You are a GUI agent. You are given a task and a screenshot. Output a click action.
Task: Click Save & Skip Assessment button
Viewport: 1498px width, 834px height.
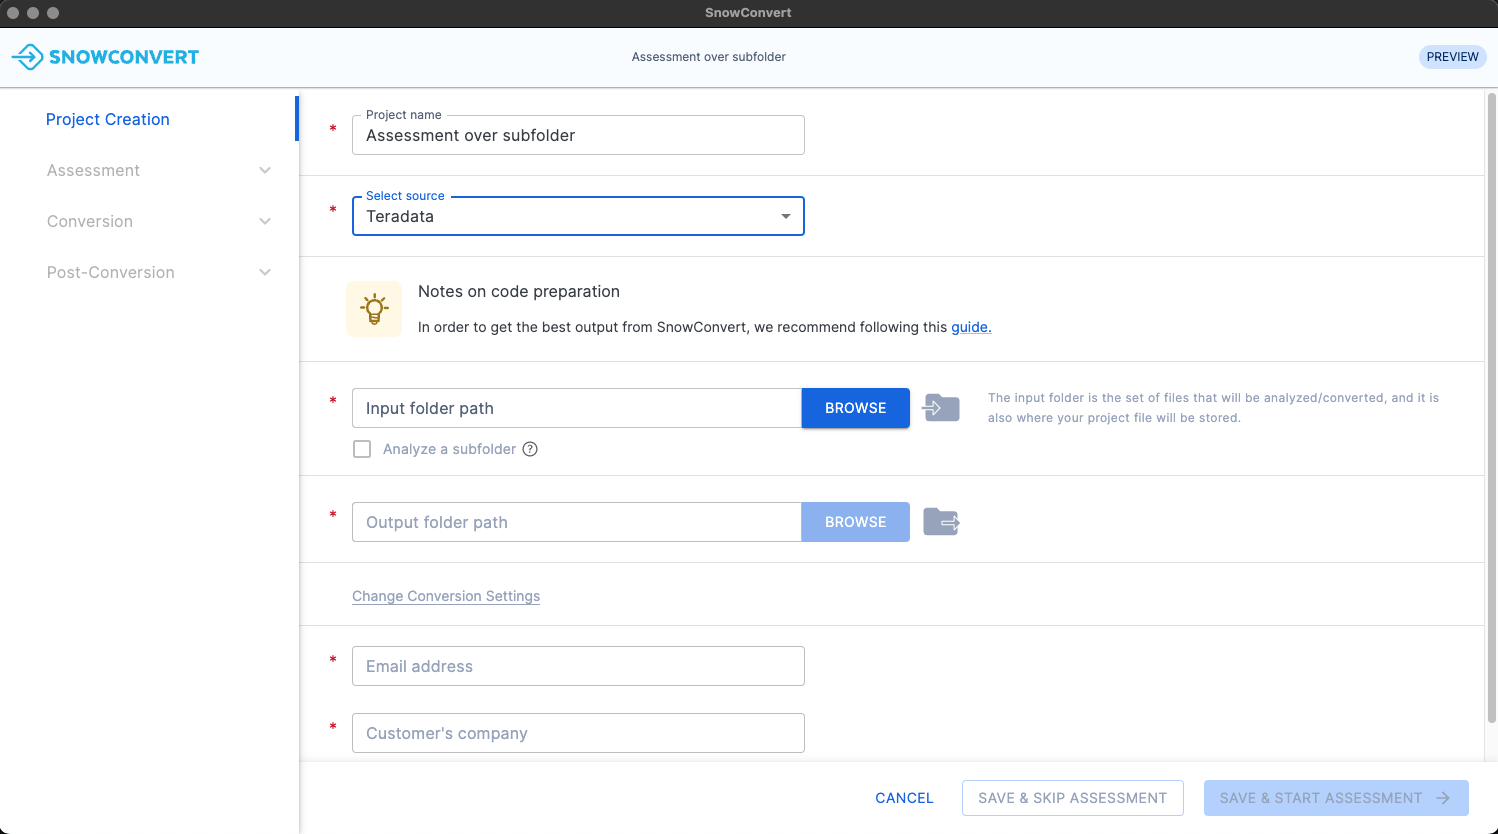tap(1072, 798)
